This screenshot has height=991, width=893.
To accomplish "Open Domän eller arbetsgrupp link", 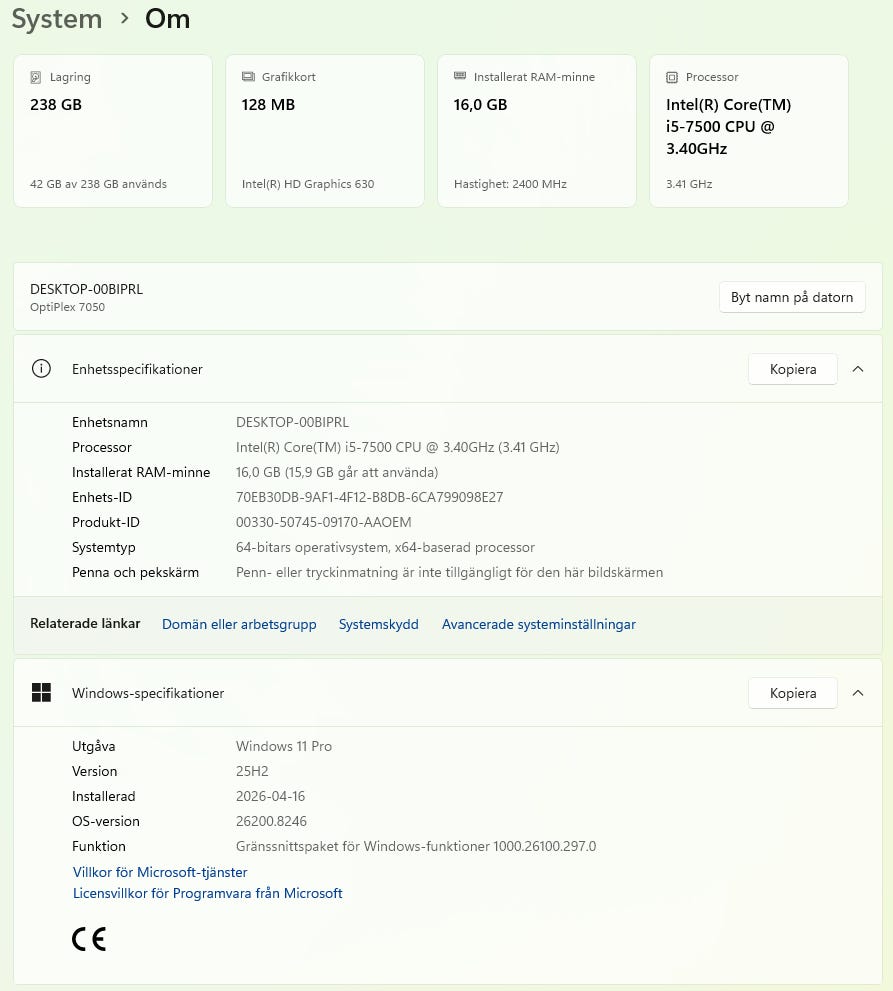I will 239,624.
